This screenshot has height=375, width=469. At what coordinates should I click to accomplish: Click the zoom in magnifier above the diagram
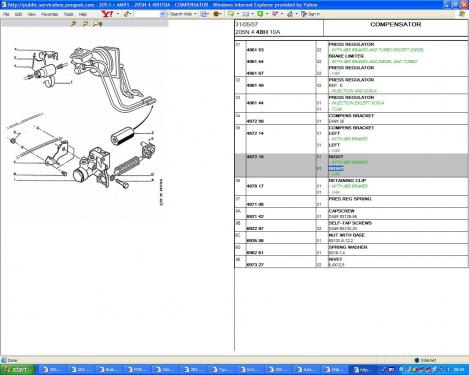(74, 23)
